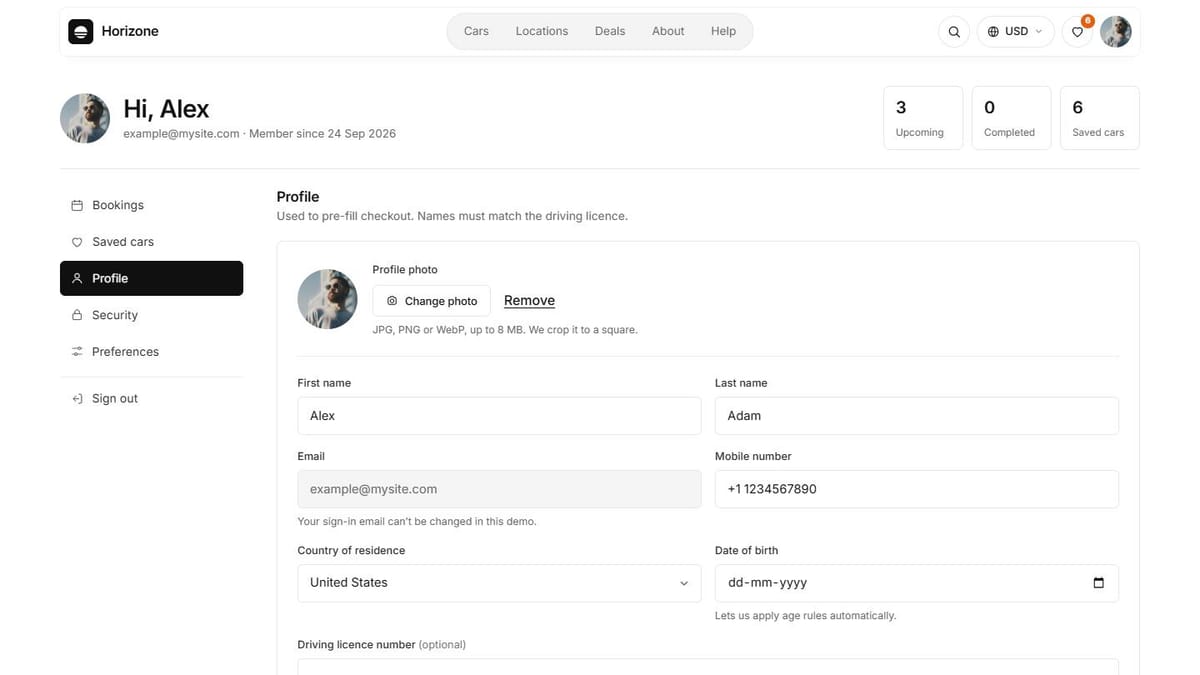
Task: Open the USD currency dropdown
Action: pos(1015,32)
